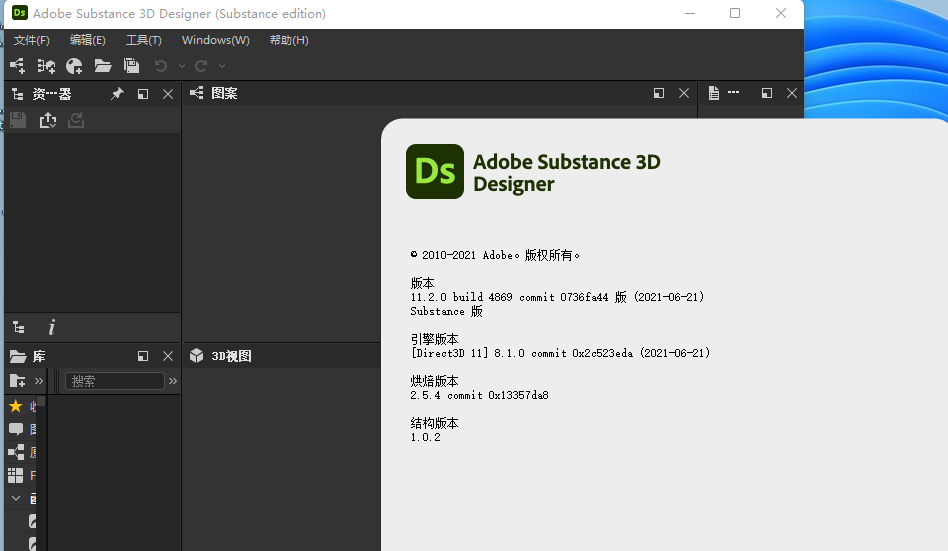The width and height of the screenshot is (948, 551).
Task: Minimize the Substance 3D Designer window
Action: click(690, 13)
